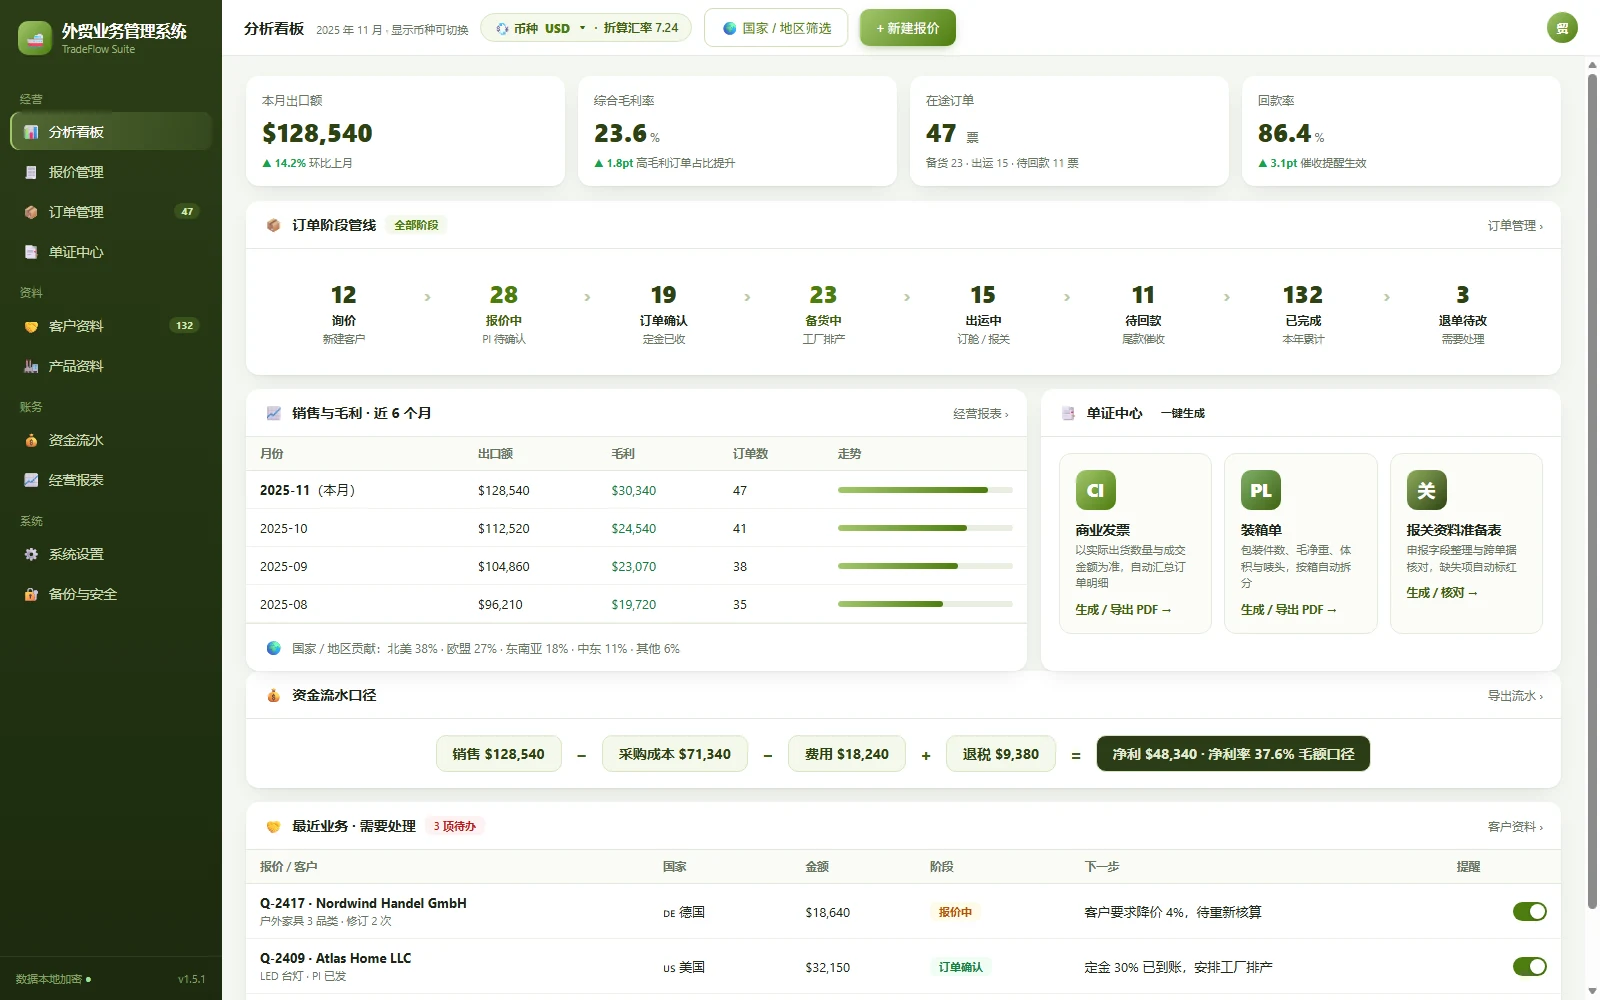Image resolution: width=1600 pixels, height=1000 pixels.
Task: Click the 国家 / 地区筛选 filter button
Action: [776, 28]
